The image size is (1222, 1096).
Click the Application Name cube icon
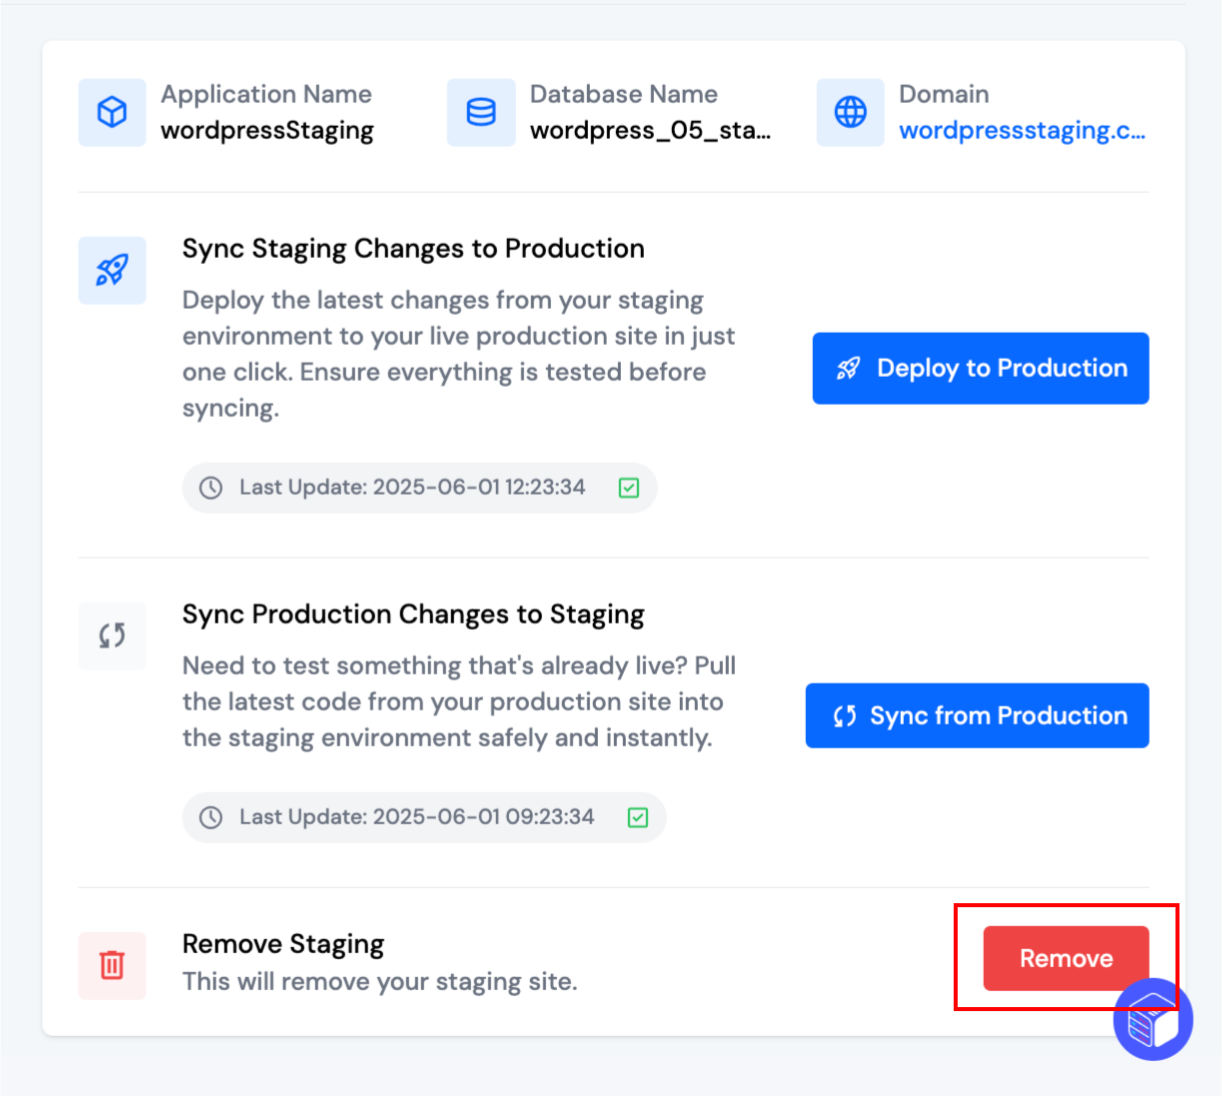111,112
